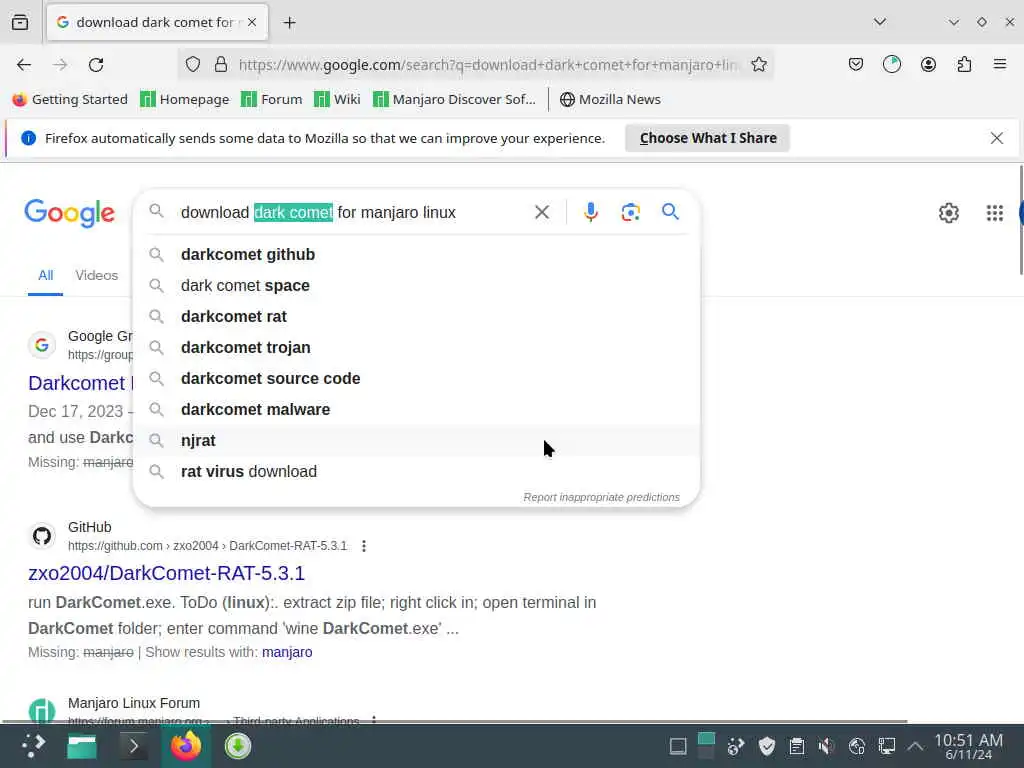This screenshot has height=768, width=1024.
Task: Open Google Lens image search
Action: coord(630,212)
